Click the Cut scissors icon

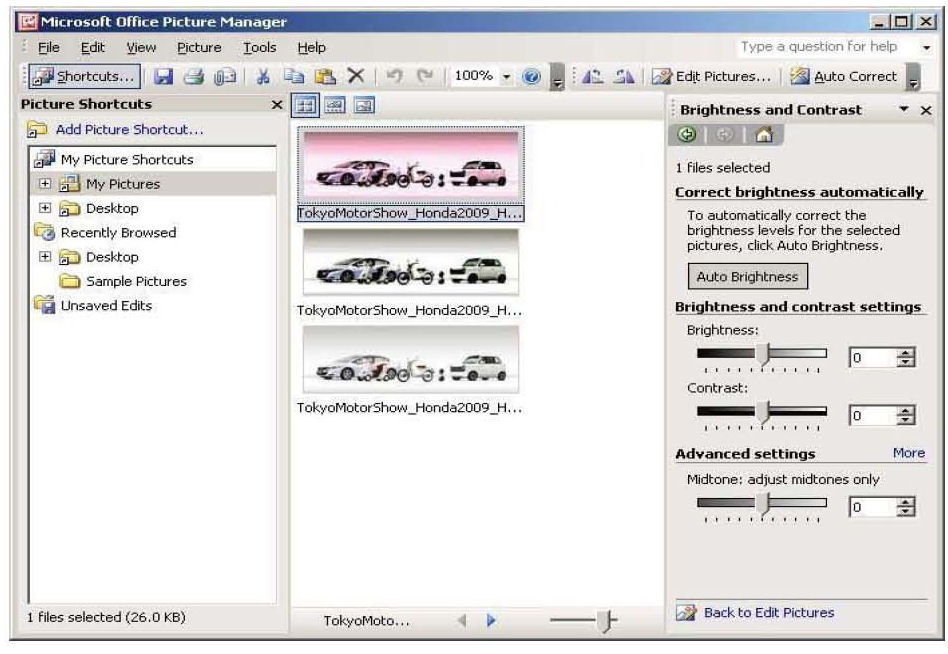click(x=264, y=77)
